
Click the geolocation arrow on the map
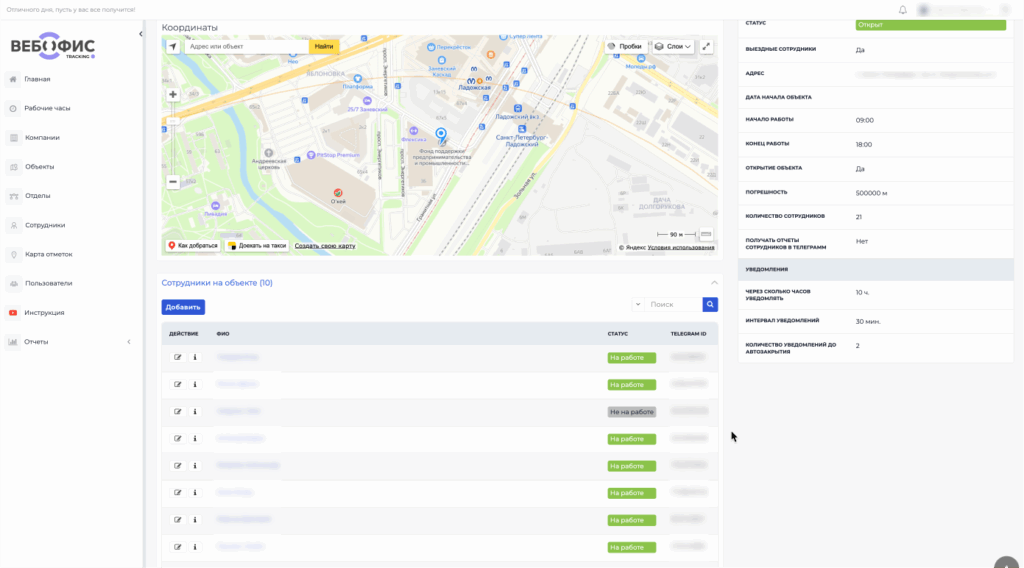point(172,46)
